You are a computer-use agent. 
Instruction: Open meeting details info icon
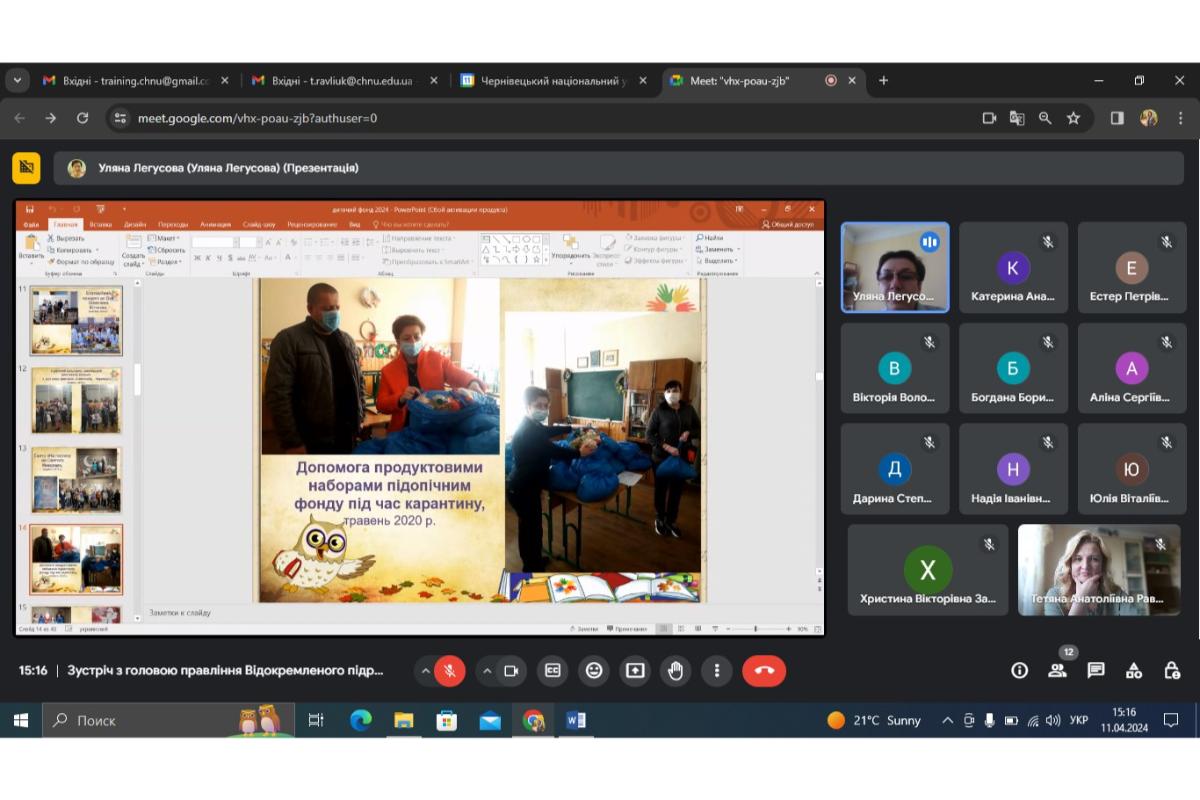[1019, 671]
